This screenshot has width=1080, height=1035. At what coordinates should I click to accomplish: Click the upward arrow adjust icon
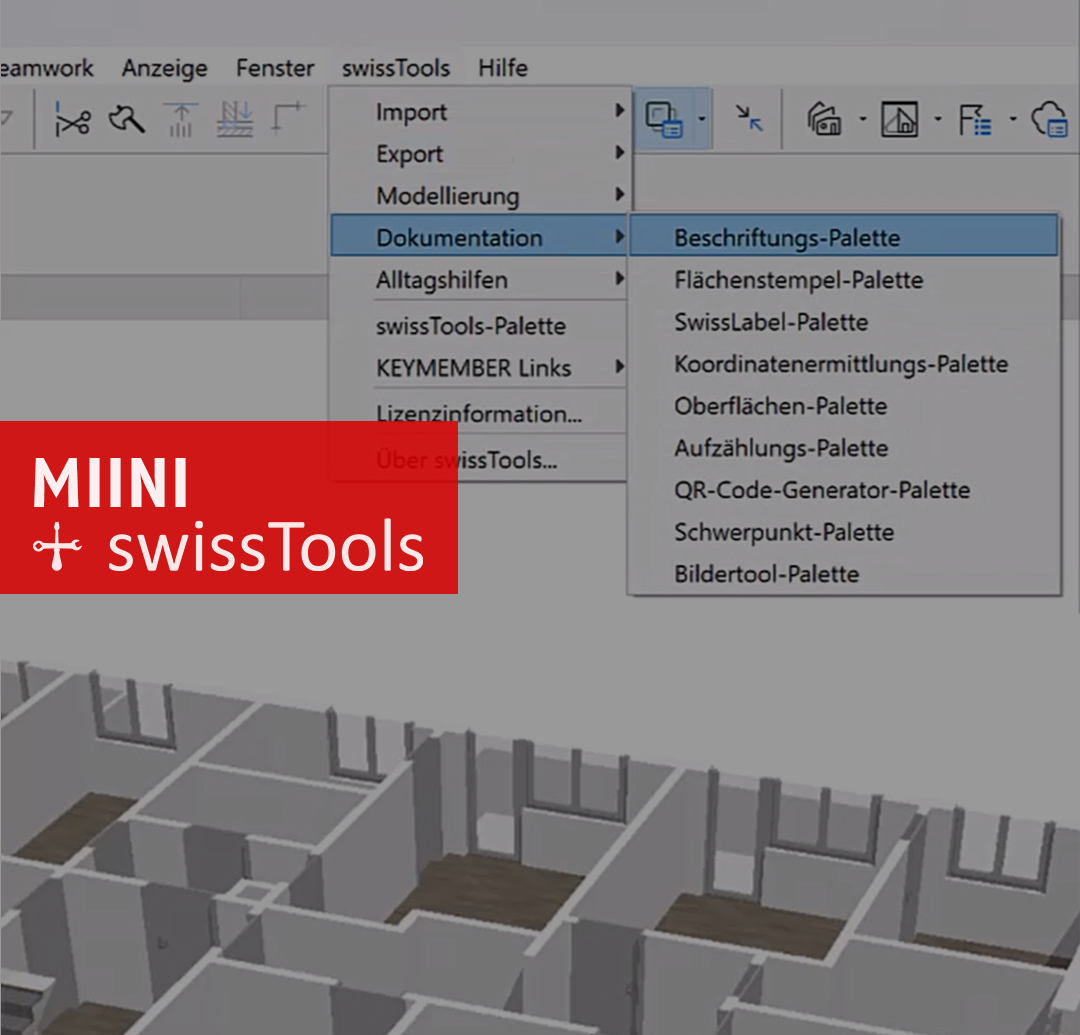180,119
